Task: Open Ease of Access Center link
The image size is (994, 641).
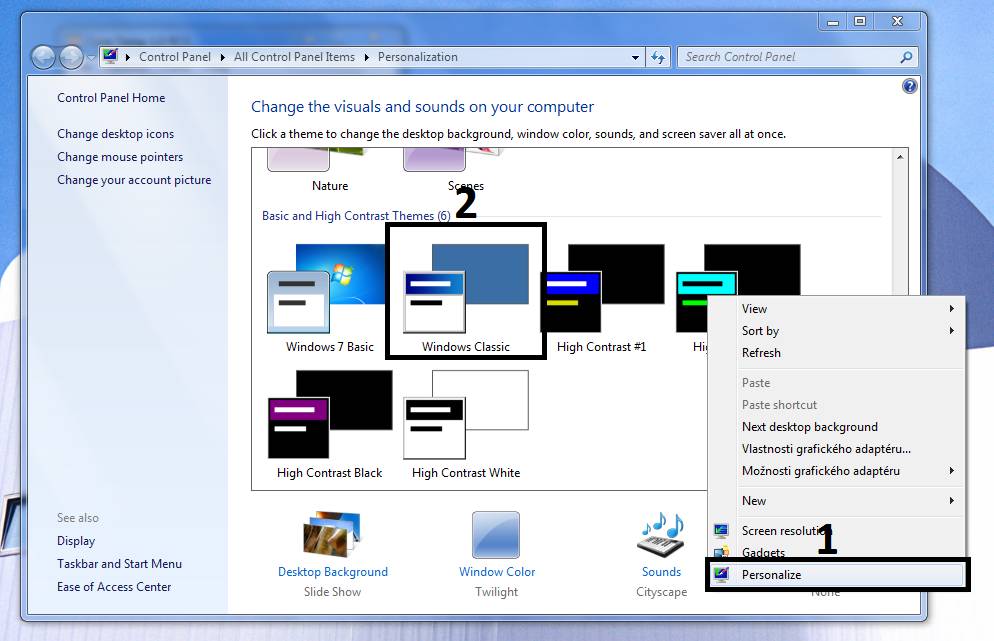Action: [114, 587]
